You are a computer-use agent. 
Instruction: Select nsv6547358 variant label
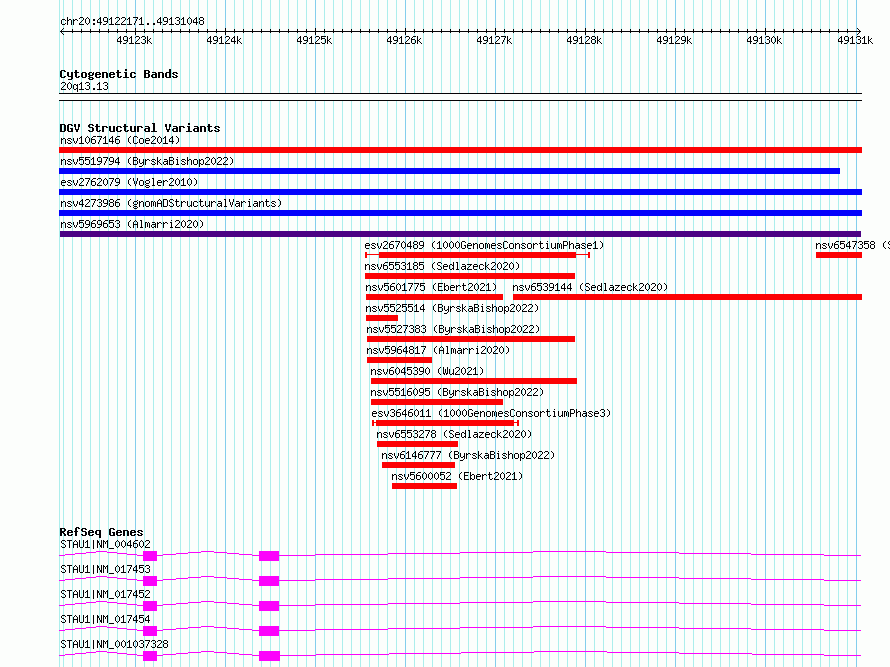pyautogui.click(x=853, y=245)
